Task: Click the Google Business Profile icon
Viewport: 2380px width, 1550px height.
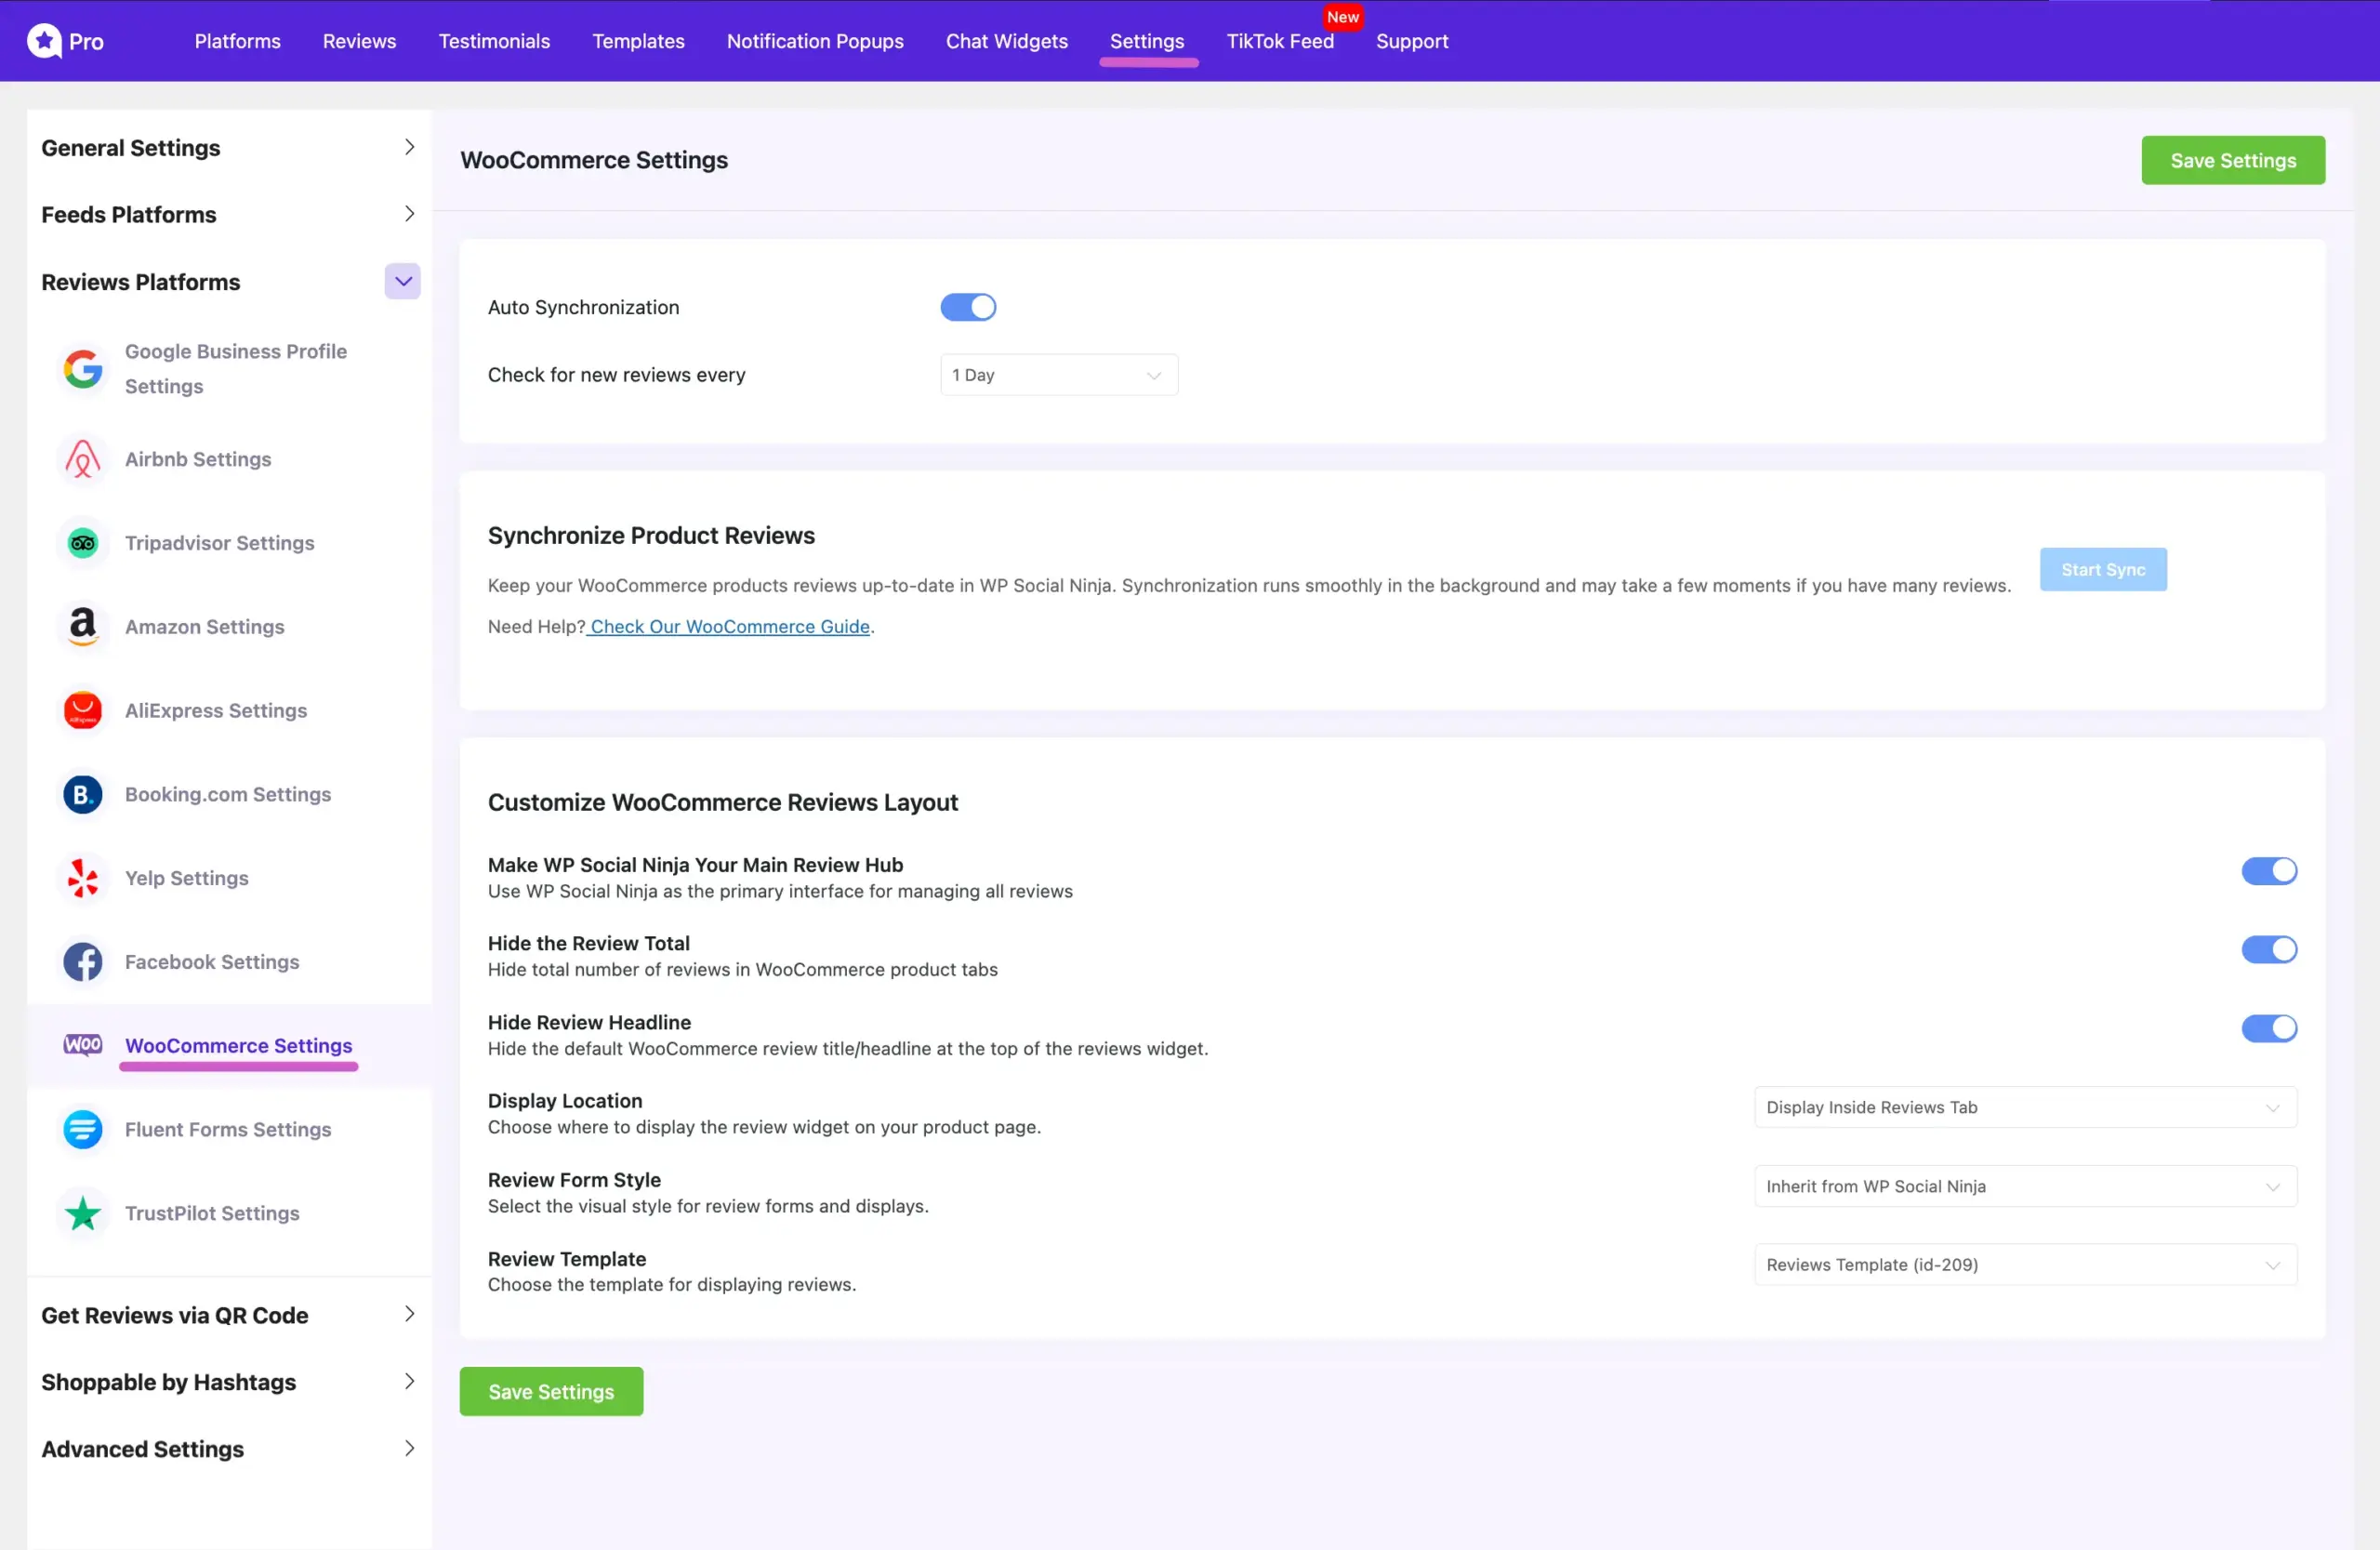Action: (83, 369)
